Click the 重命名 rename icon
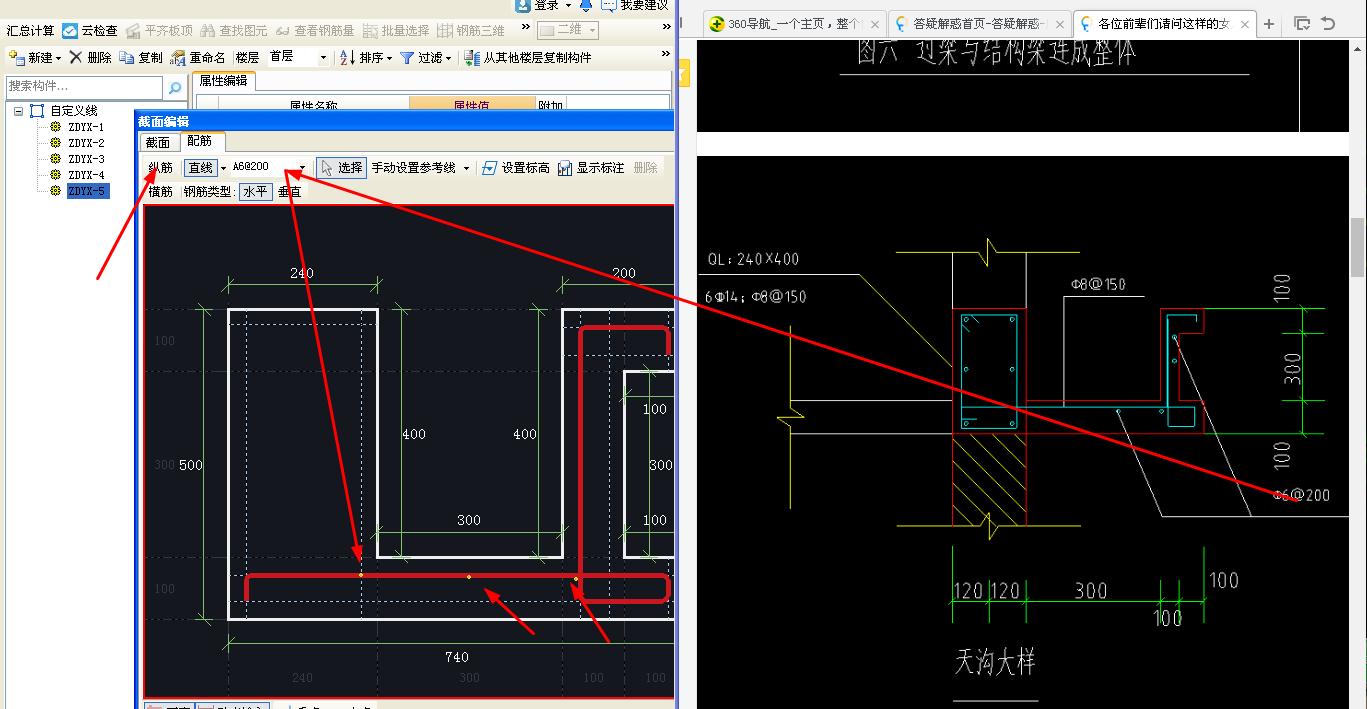Image resolution: width=1367 pixels, height=709 pixels. 177,58
